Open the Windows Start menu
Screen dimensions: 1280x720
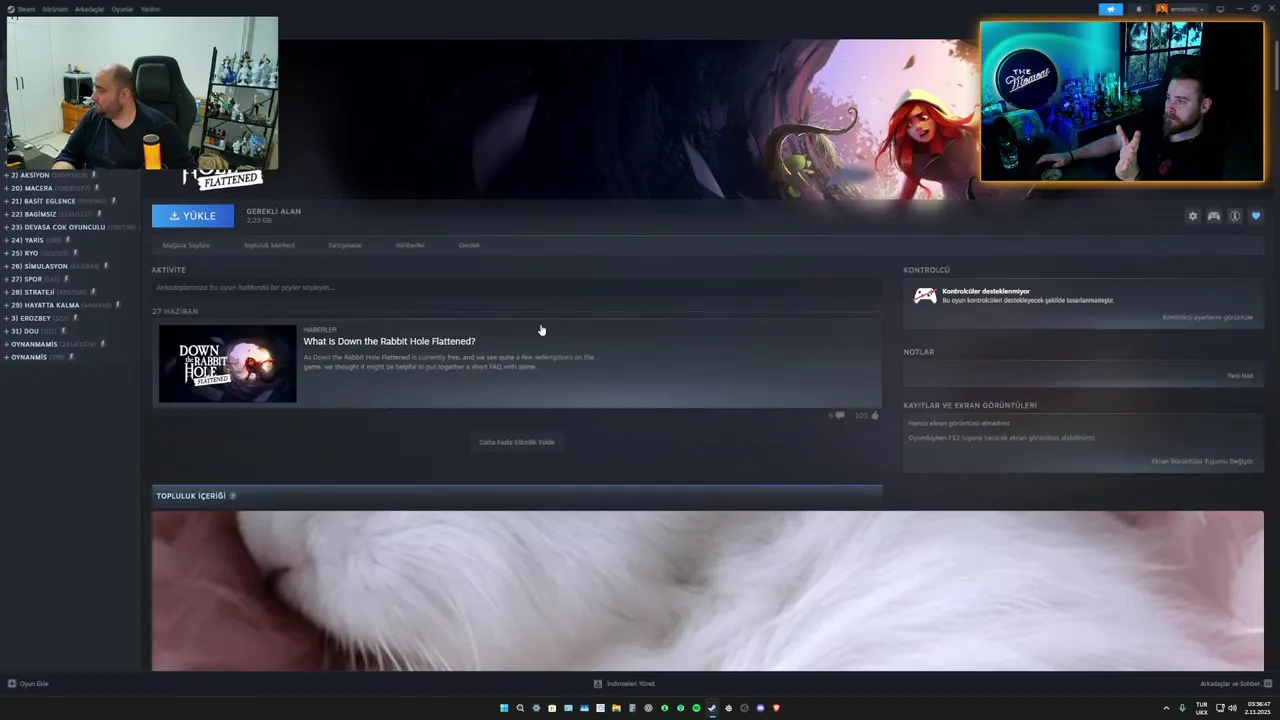click(x=504, y=708)
